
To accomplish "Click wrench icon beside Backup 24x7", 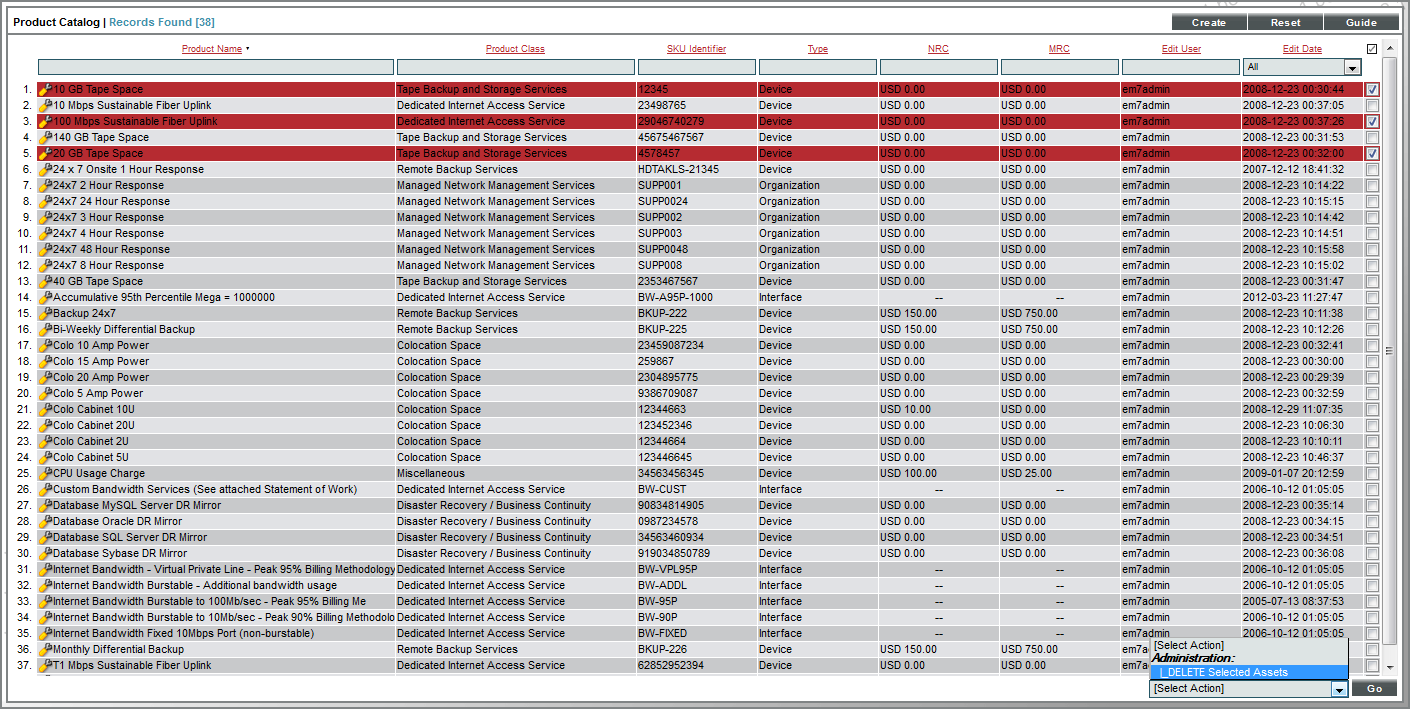I will [x=45, y=314].
